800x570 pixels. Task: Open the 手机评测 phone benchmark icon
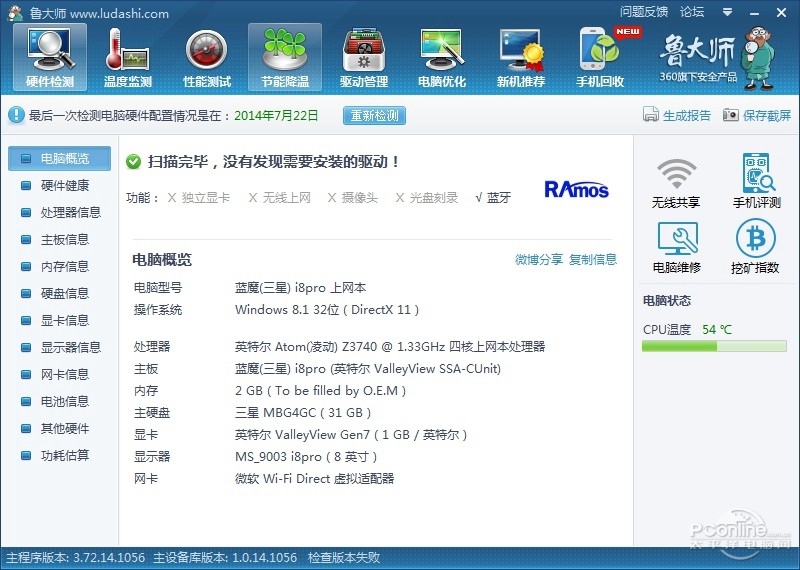pos(757,182)
